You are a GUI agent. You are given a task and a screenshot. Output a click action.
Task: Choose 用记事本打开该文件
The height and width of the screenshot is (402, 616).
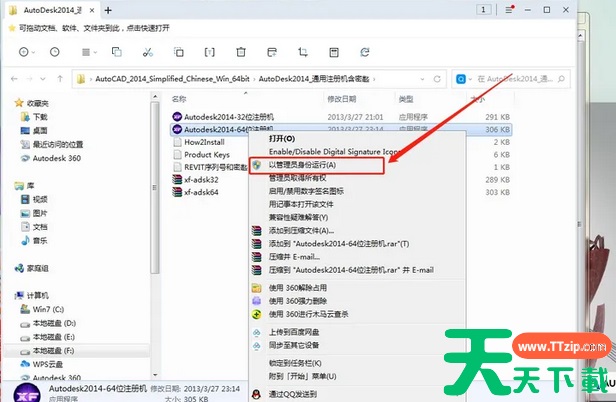(301, 204)
